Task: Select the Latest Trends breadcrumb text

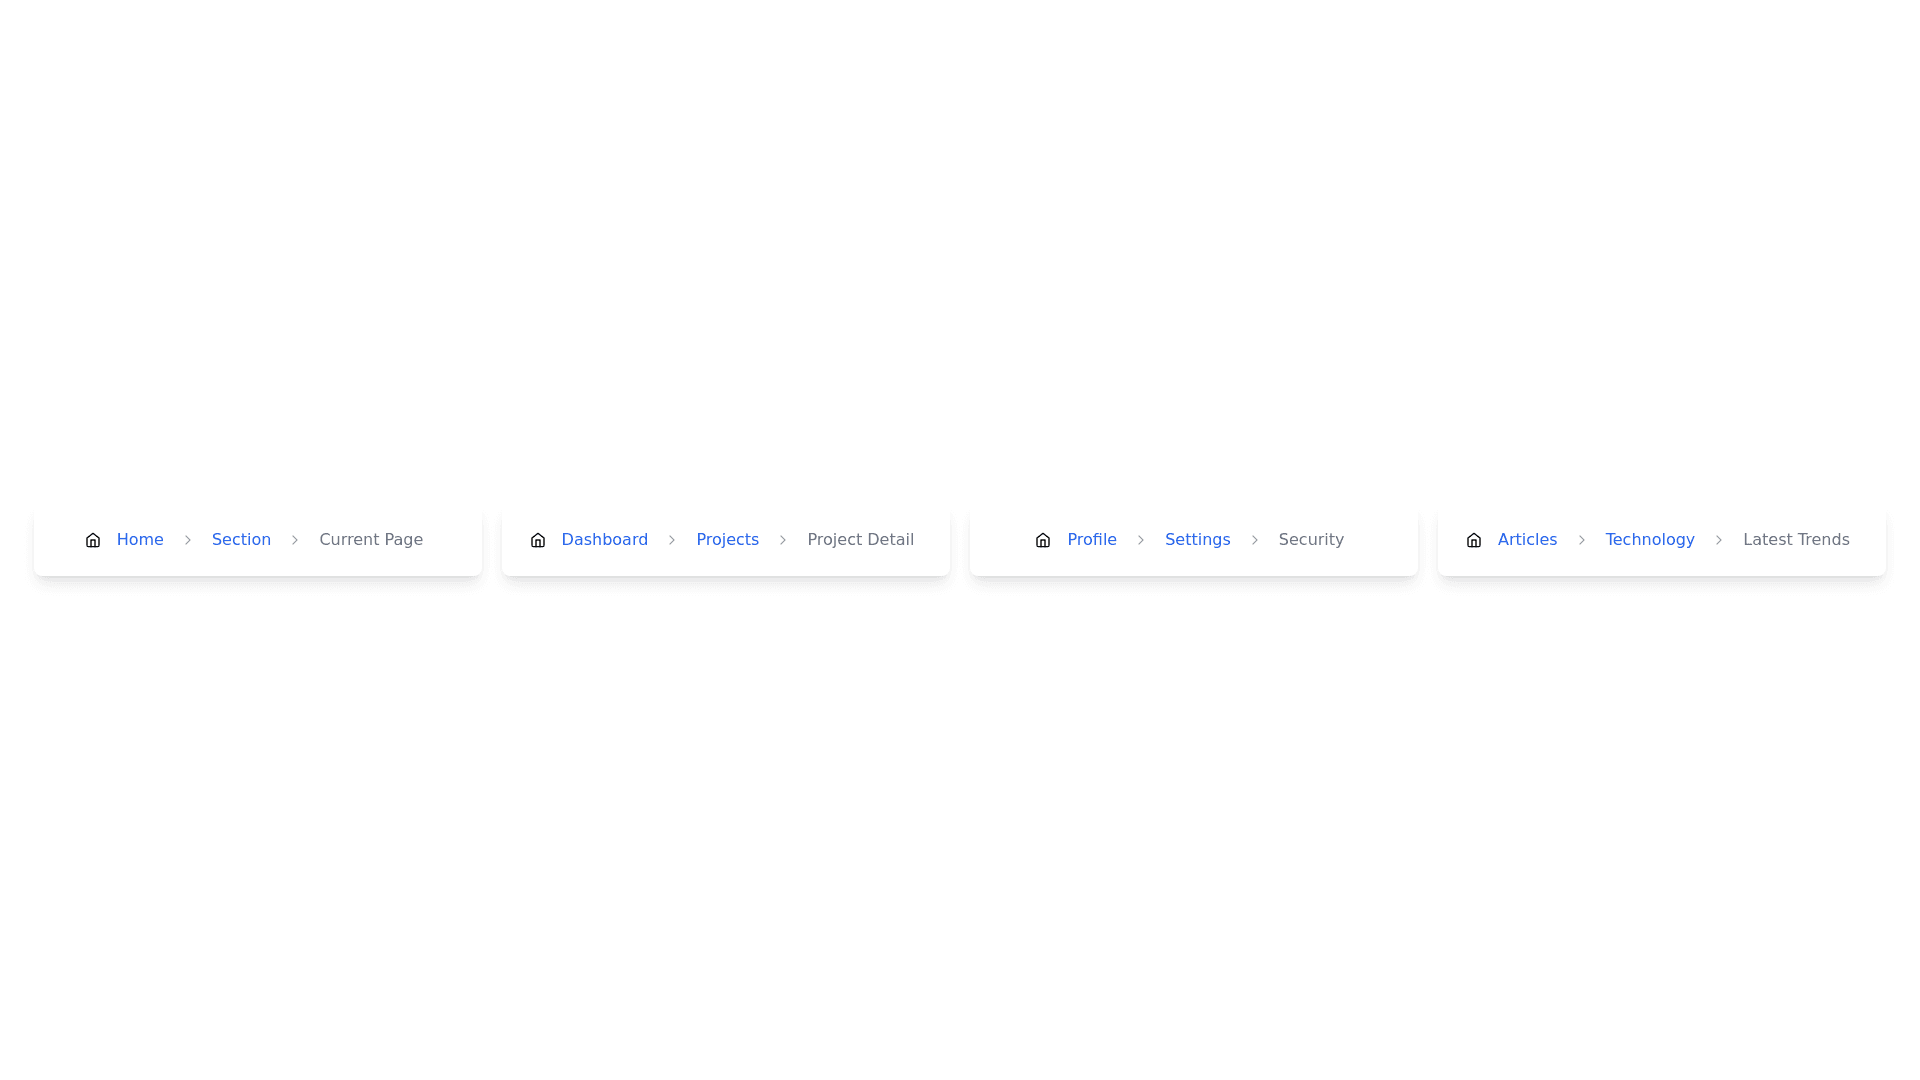Action: click(1796, 540)
